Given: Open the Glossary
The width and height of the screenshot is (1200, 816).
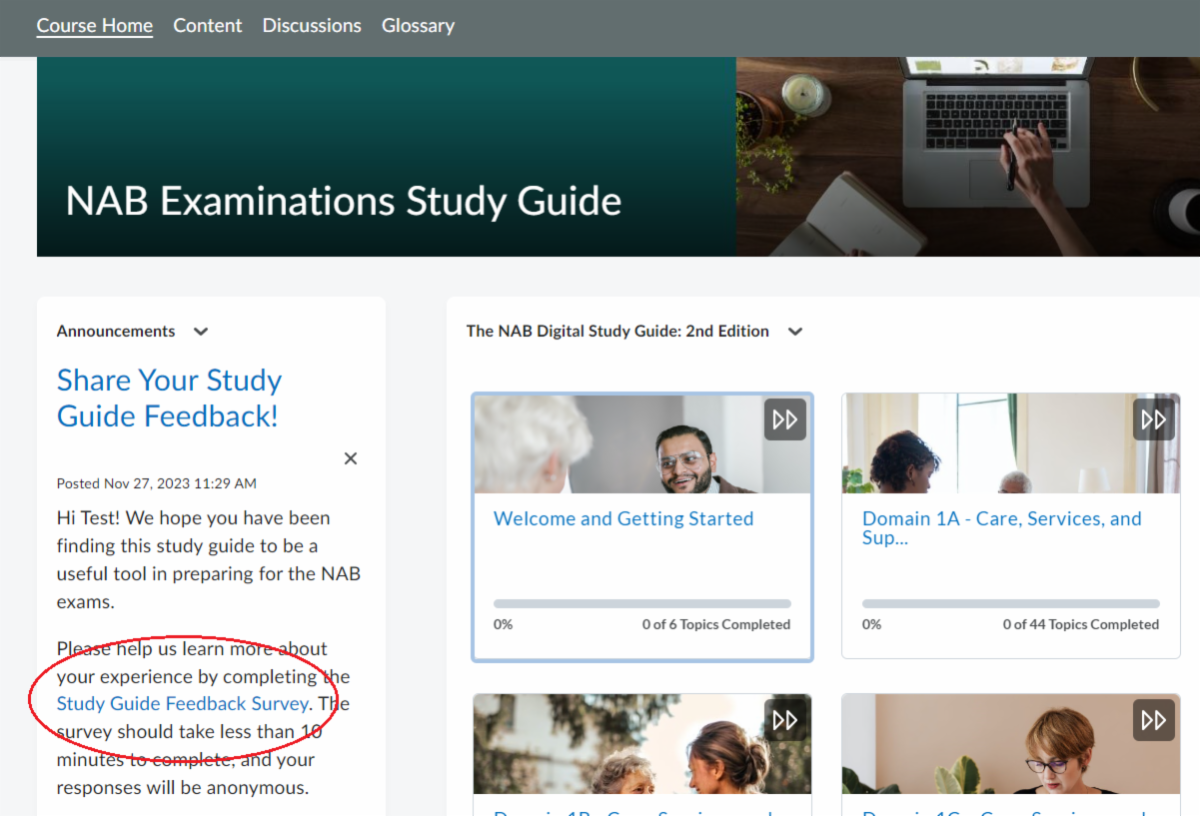Looking at the screenshot, I should click(x=418, y=25).
